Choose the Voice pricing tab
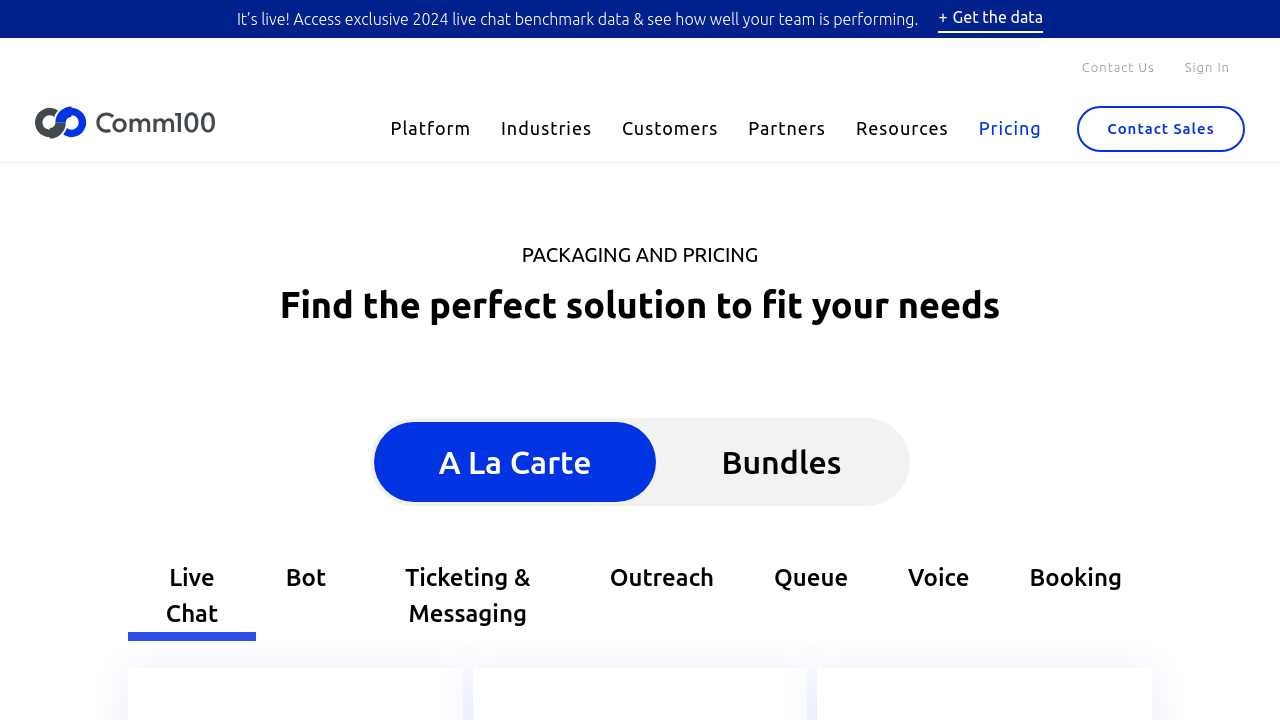The image size is (1280, 720). (x=938, y=578)
